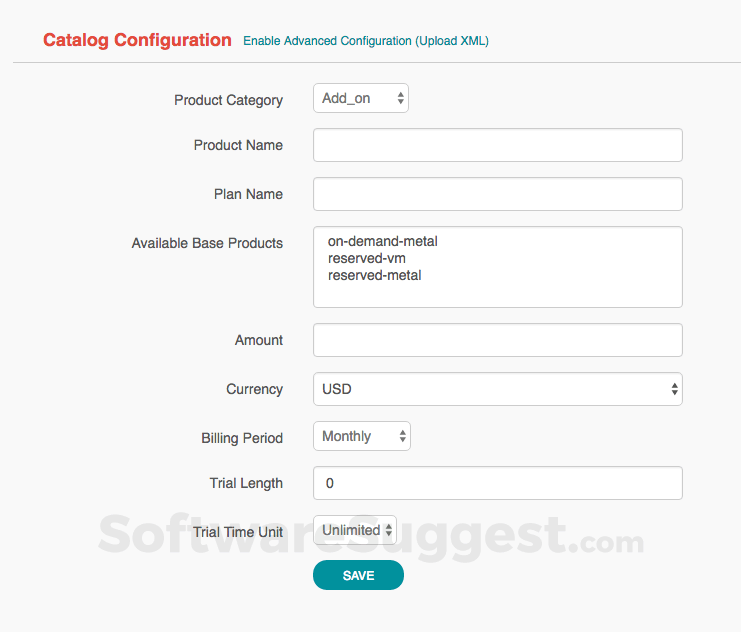Click the Product Category label text
The image size is (741, 632).
point(228,100)
